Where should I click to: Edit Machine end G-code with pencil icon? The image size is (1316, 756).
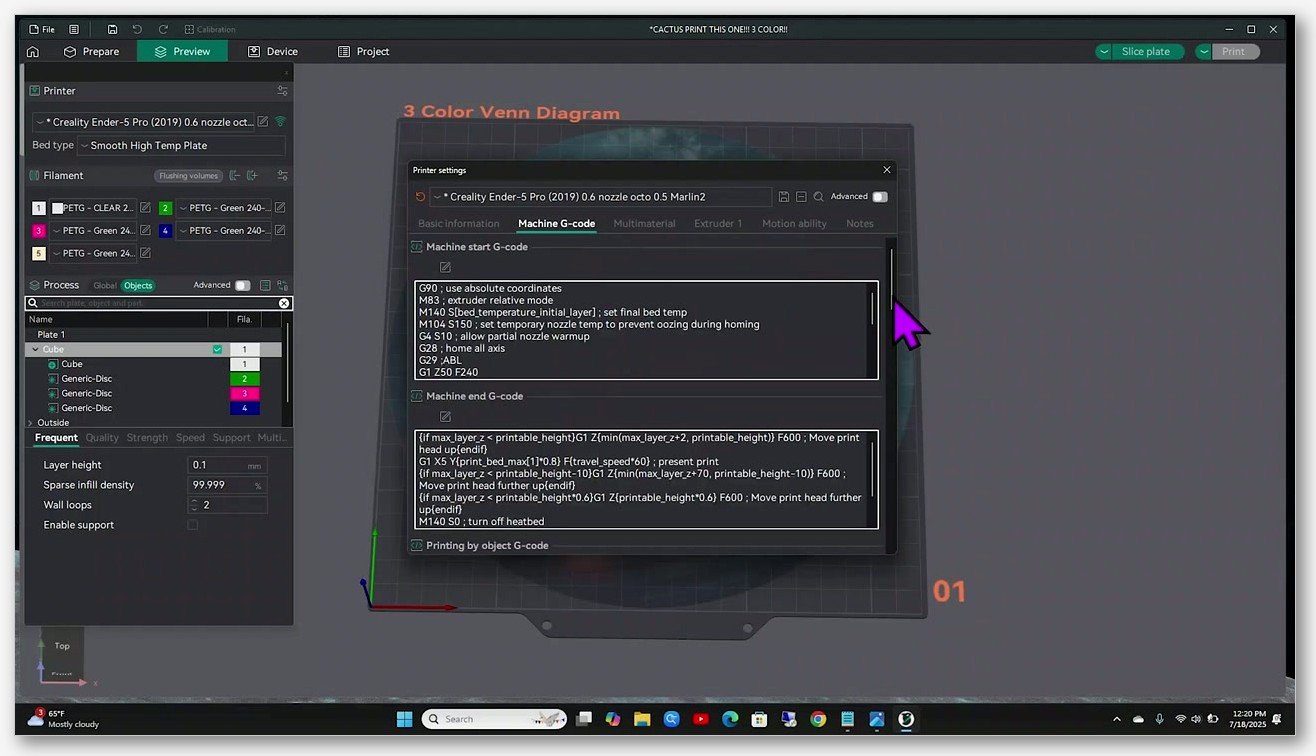(x=445, y=416)
